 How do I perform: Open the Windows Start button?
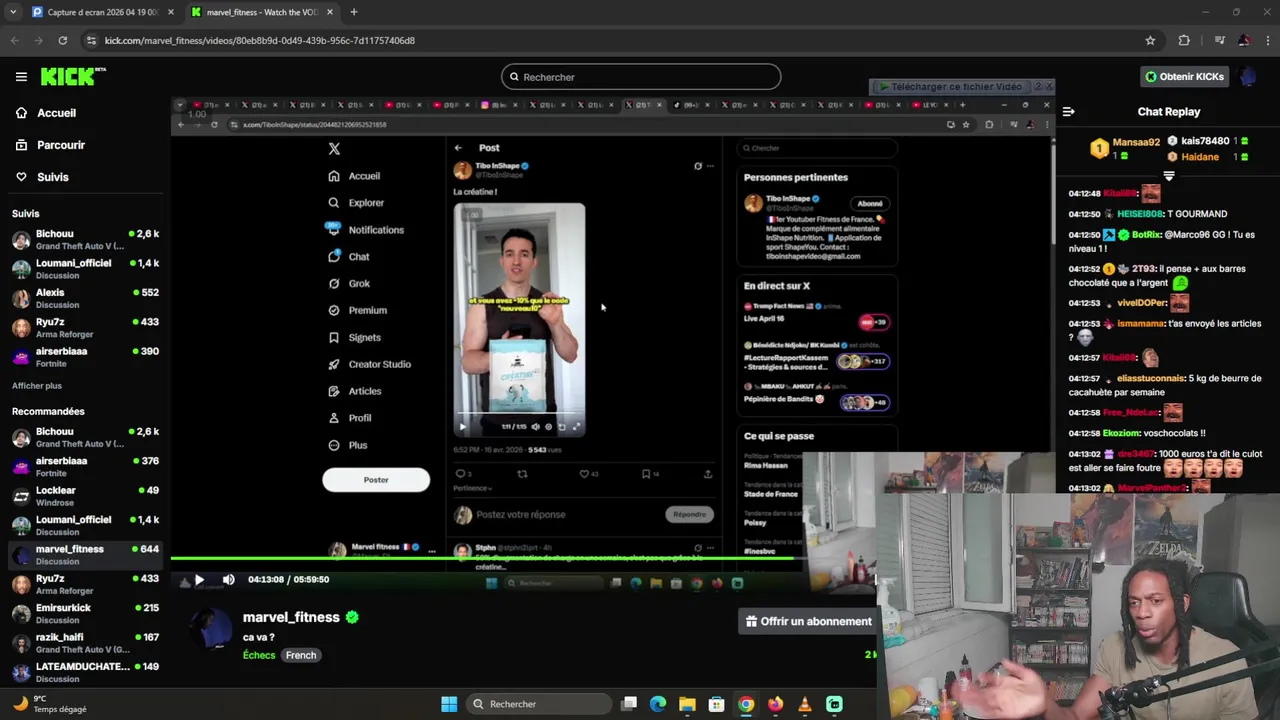[449, 704]
